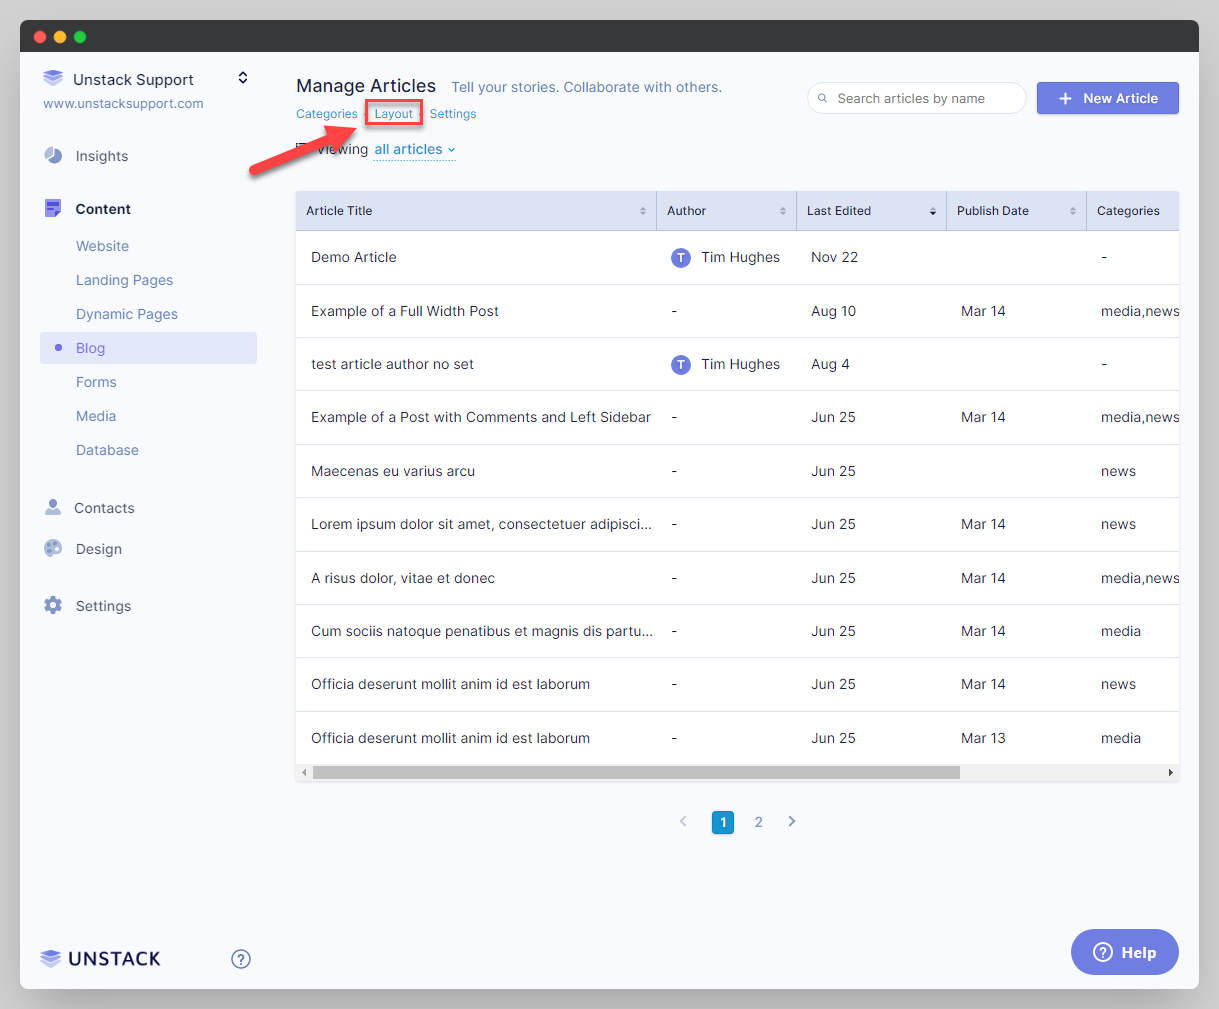This screenshot has width=1219, height=1009.
Task: Open the Demo Article row
Action: 354,257
